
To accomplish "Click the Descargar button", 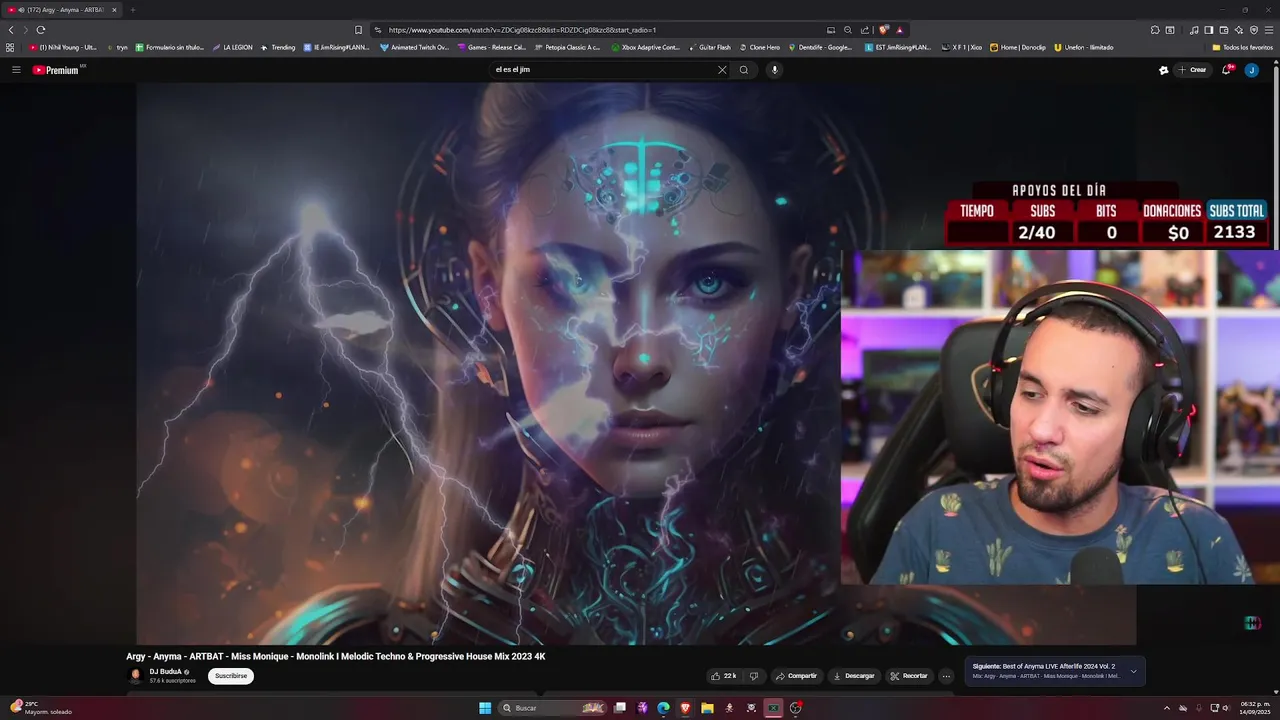I will 853,676.
